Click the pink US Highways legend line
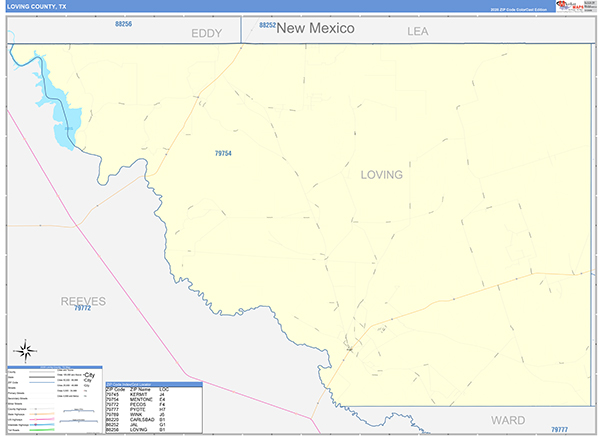Viewport: 600px width, 436px height. point(42,419)
